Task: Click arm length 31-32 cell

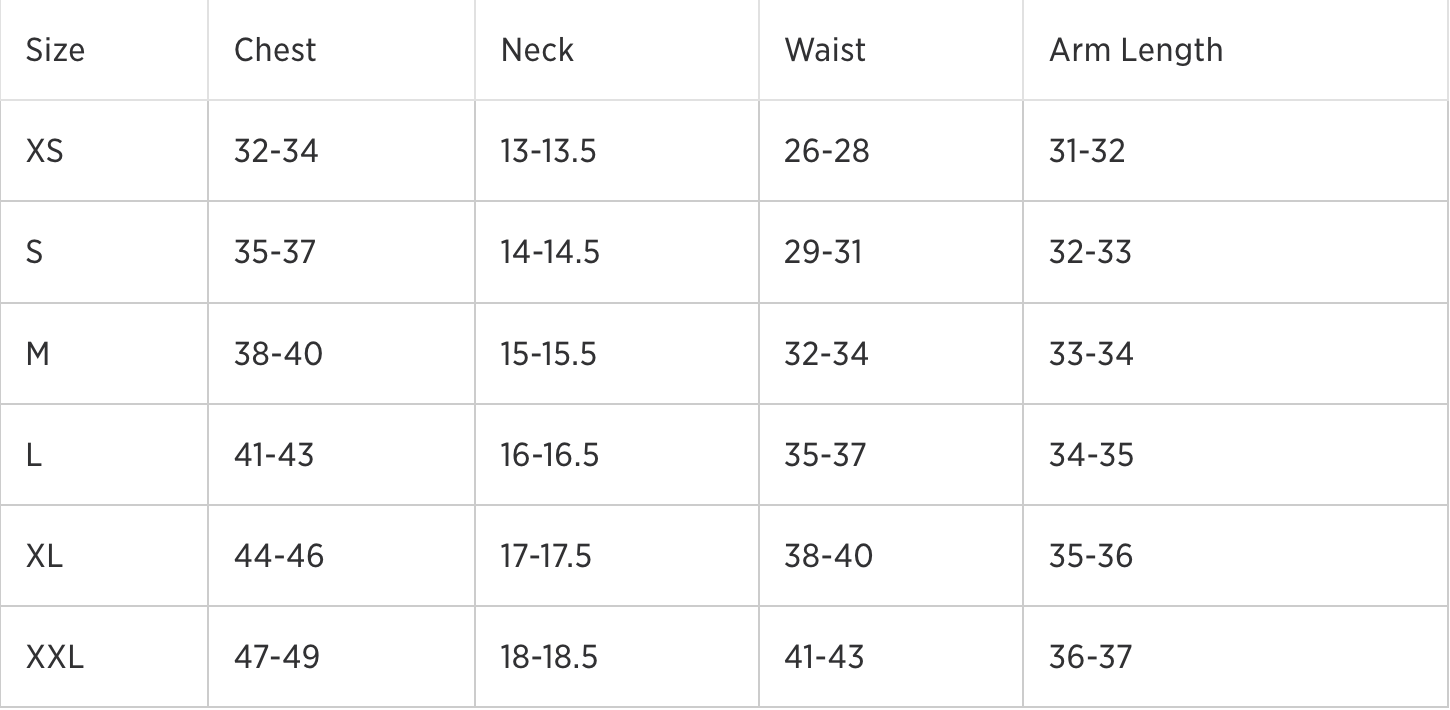Action: pos(1087,151)
